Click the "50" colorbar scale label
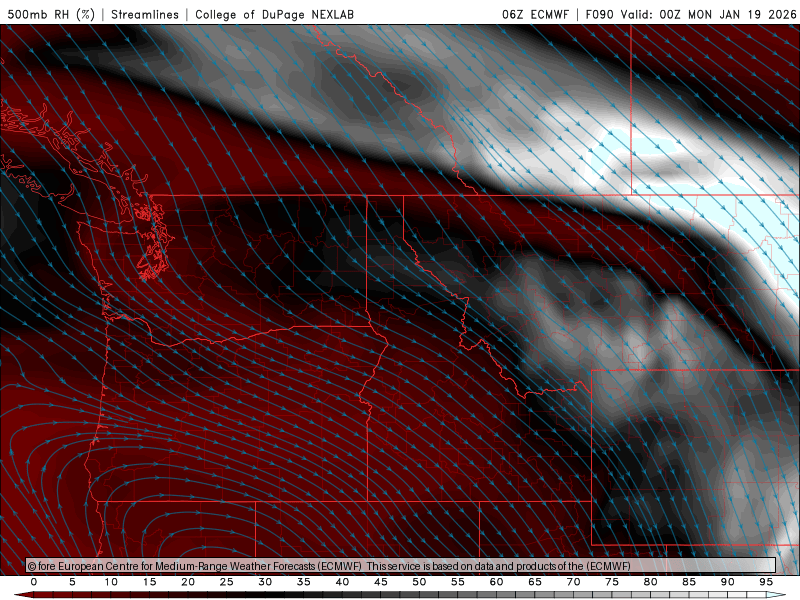 419,582
